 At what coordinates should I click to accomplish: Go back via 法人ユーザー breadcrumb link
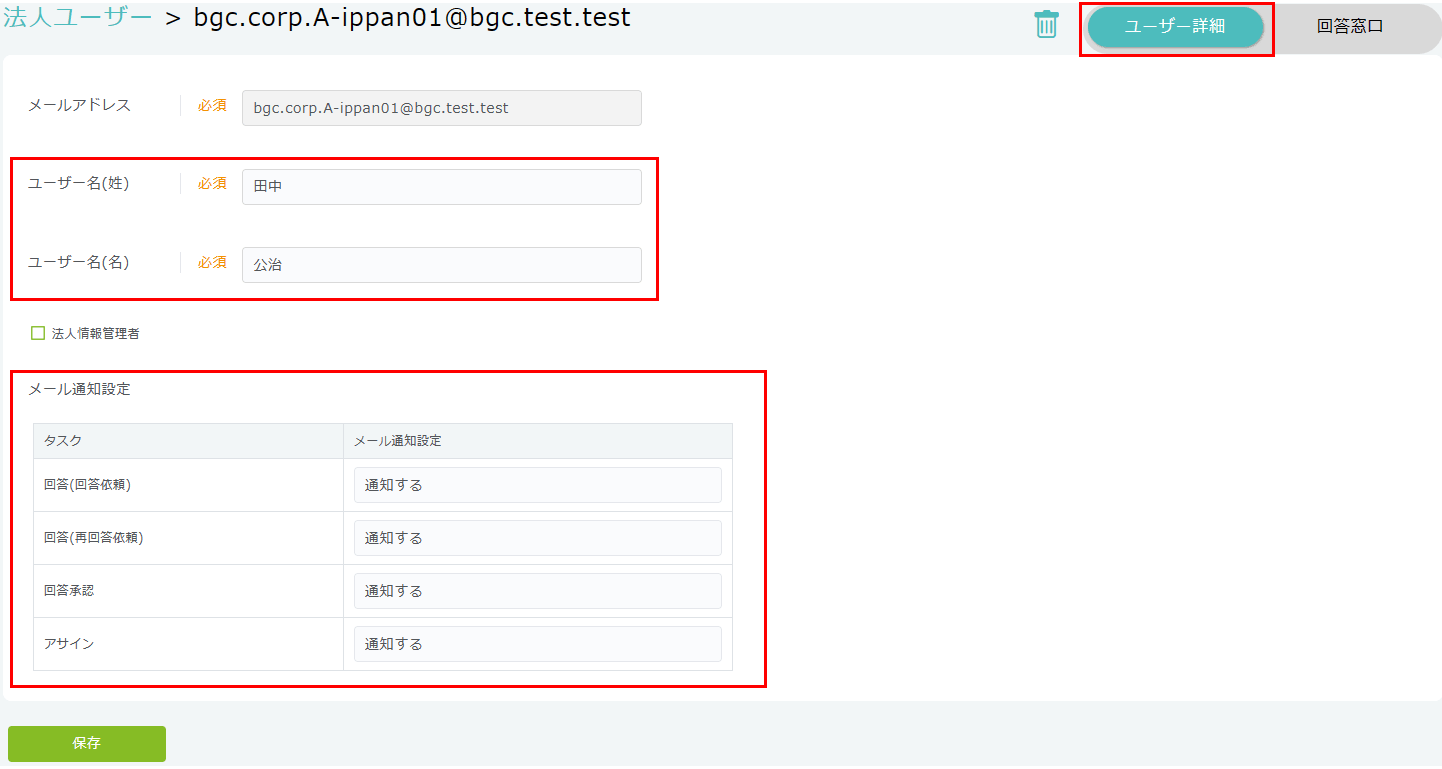pos(78,18)
